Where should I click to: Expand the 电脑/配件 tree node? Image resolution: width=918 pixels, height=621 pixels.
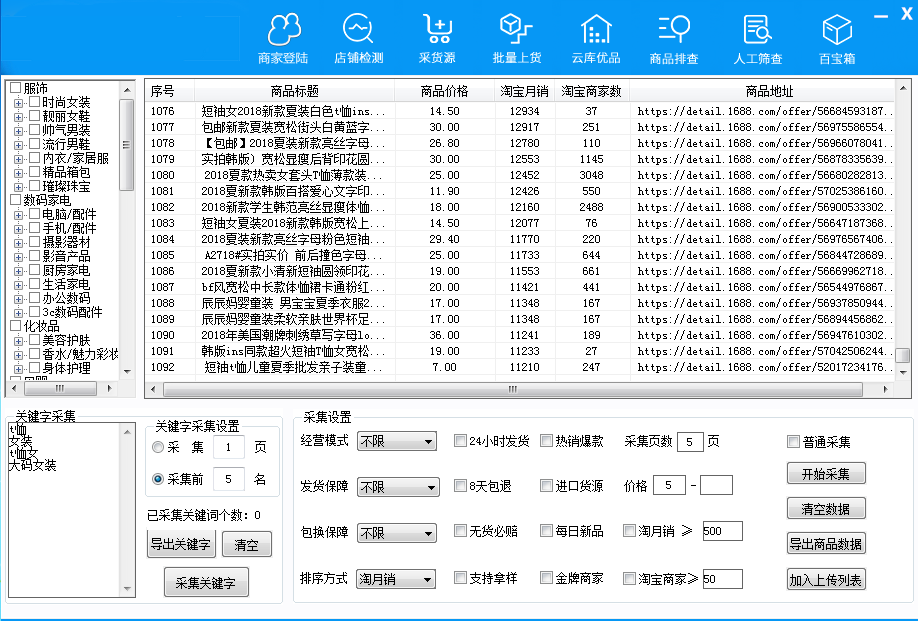tap(19, 215)
